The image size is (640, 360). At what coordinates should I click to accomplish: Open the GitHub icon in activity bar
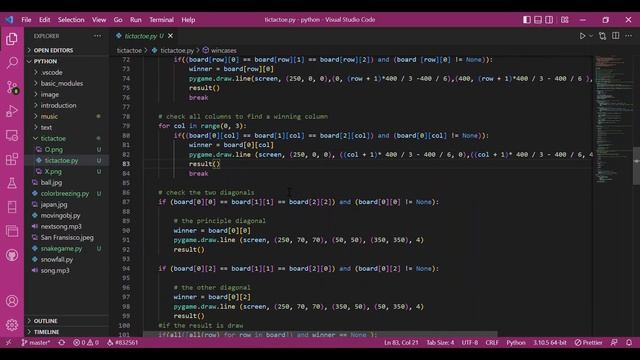pyautogui.click(x=12, y=256)
